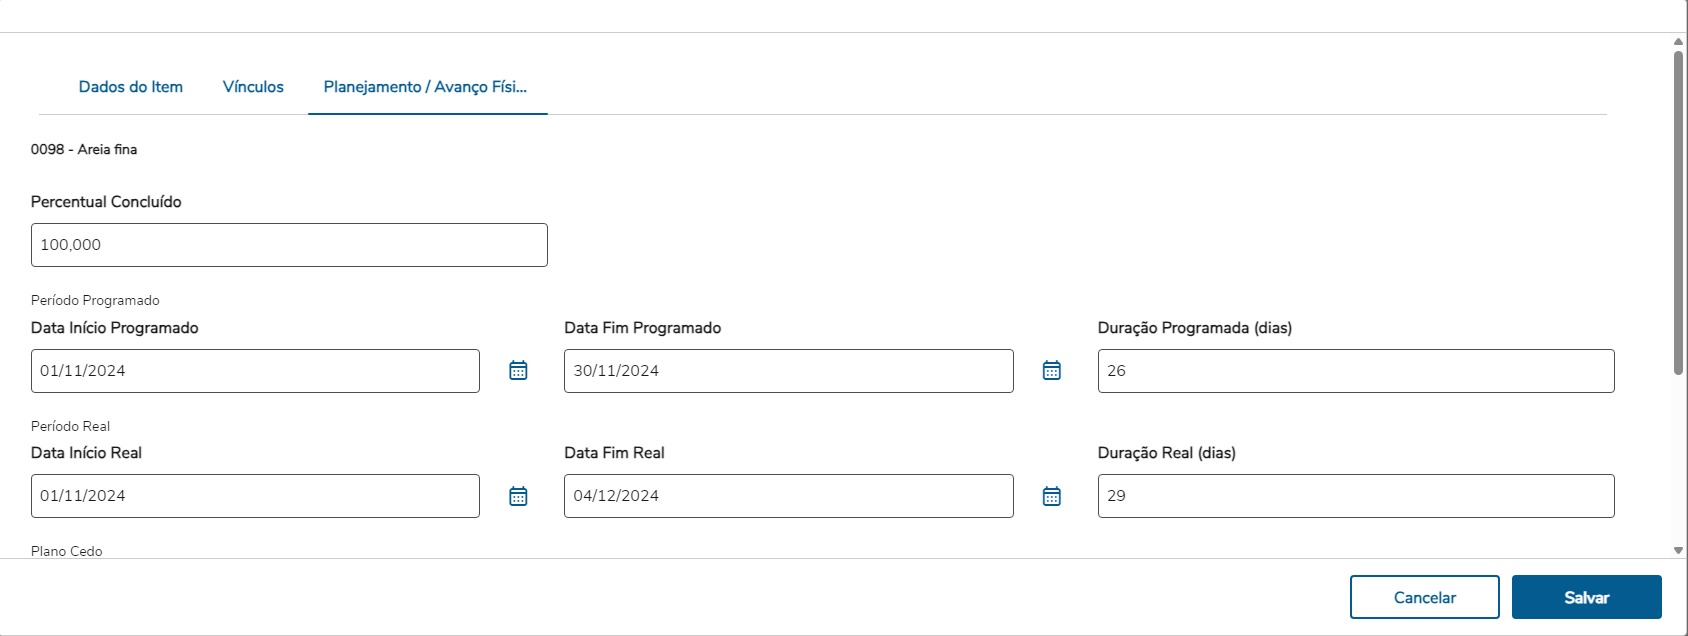
Task: Click the vertical scrollbar thumb
Action: [x=1678, y=210]
